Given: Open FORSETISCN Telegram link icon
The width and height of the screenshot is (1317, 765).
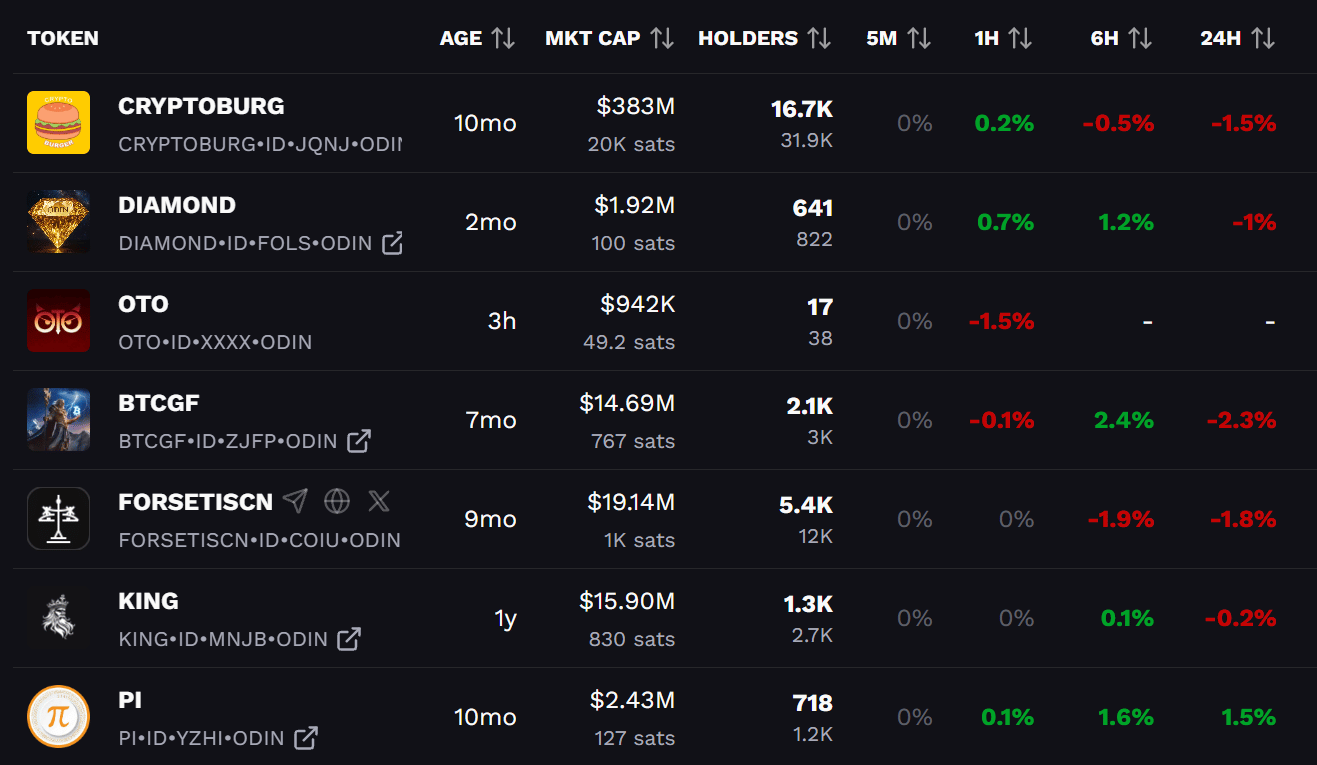Looking at the screenshot, I should pos(295,501).
